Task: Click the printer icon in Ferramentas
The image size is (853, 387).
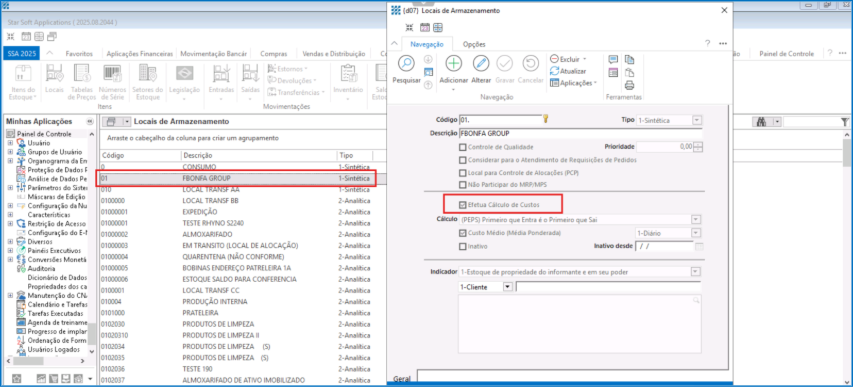Action: click(629, 84)
